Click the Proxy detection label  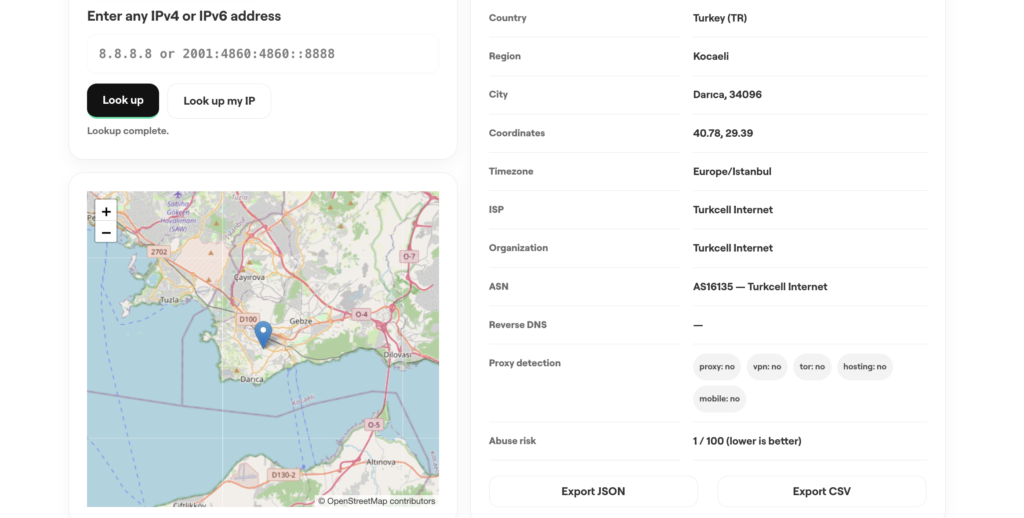point(524,363)
